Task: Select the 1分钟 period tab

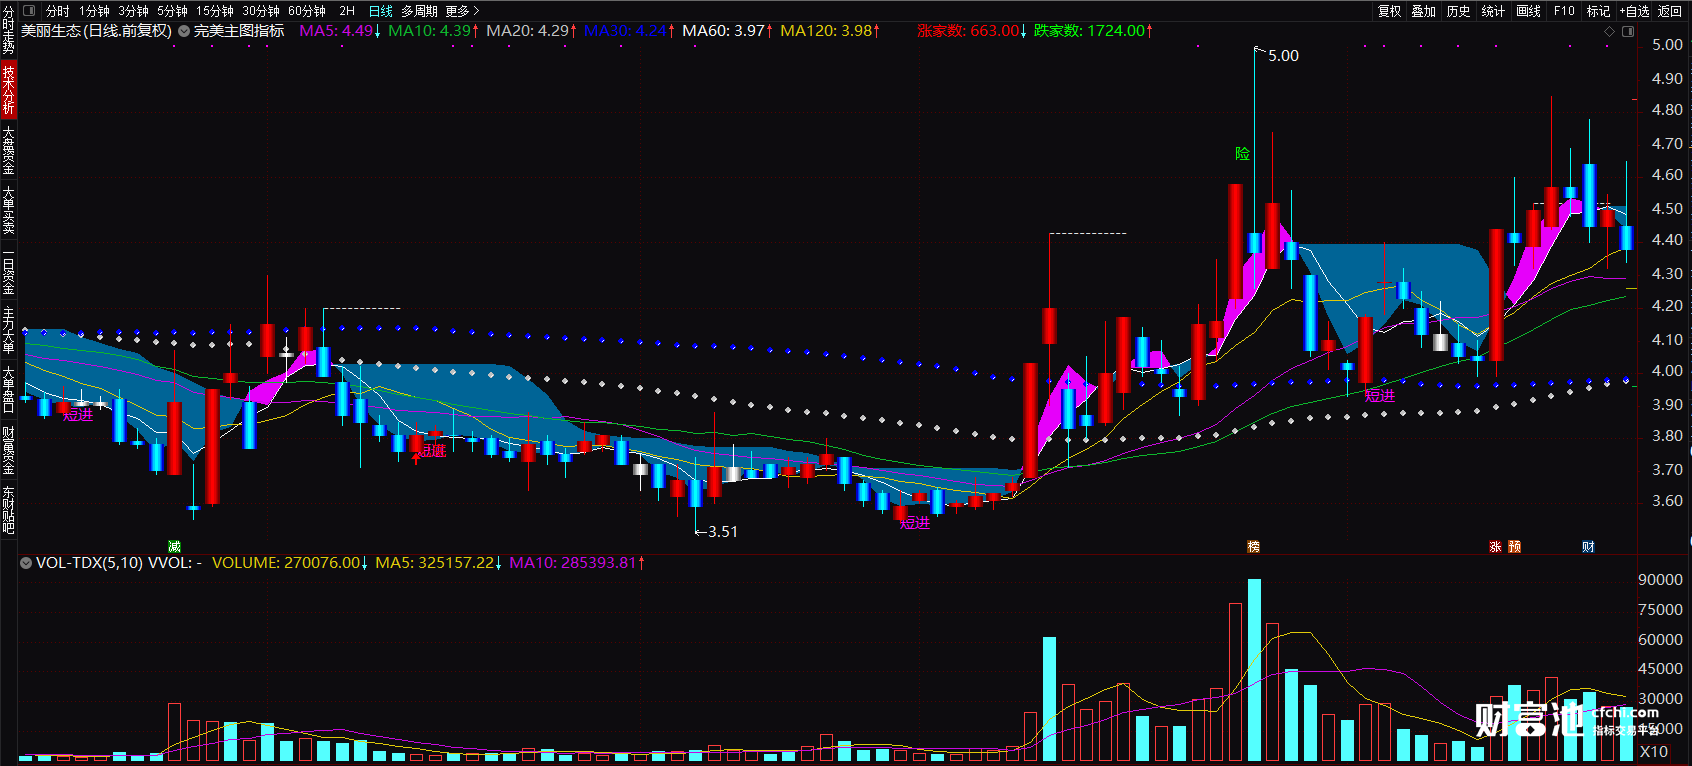Action: pos(94,11)
